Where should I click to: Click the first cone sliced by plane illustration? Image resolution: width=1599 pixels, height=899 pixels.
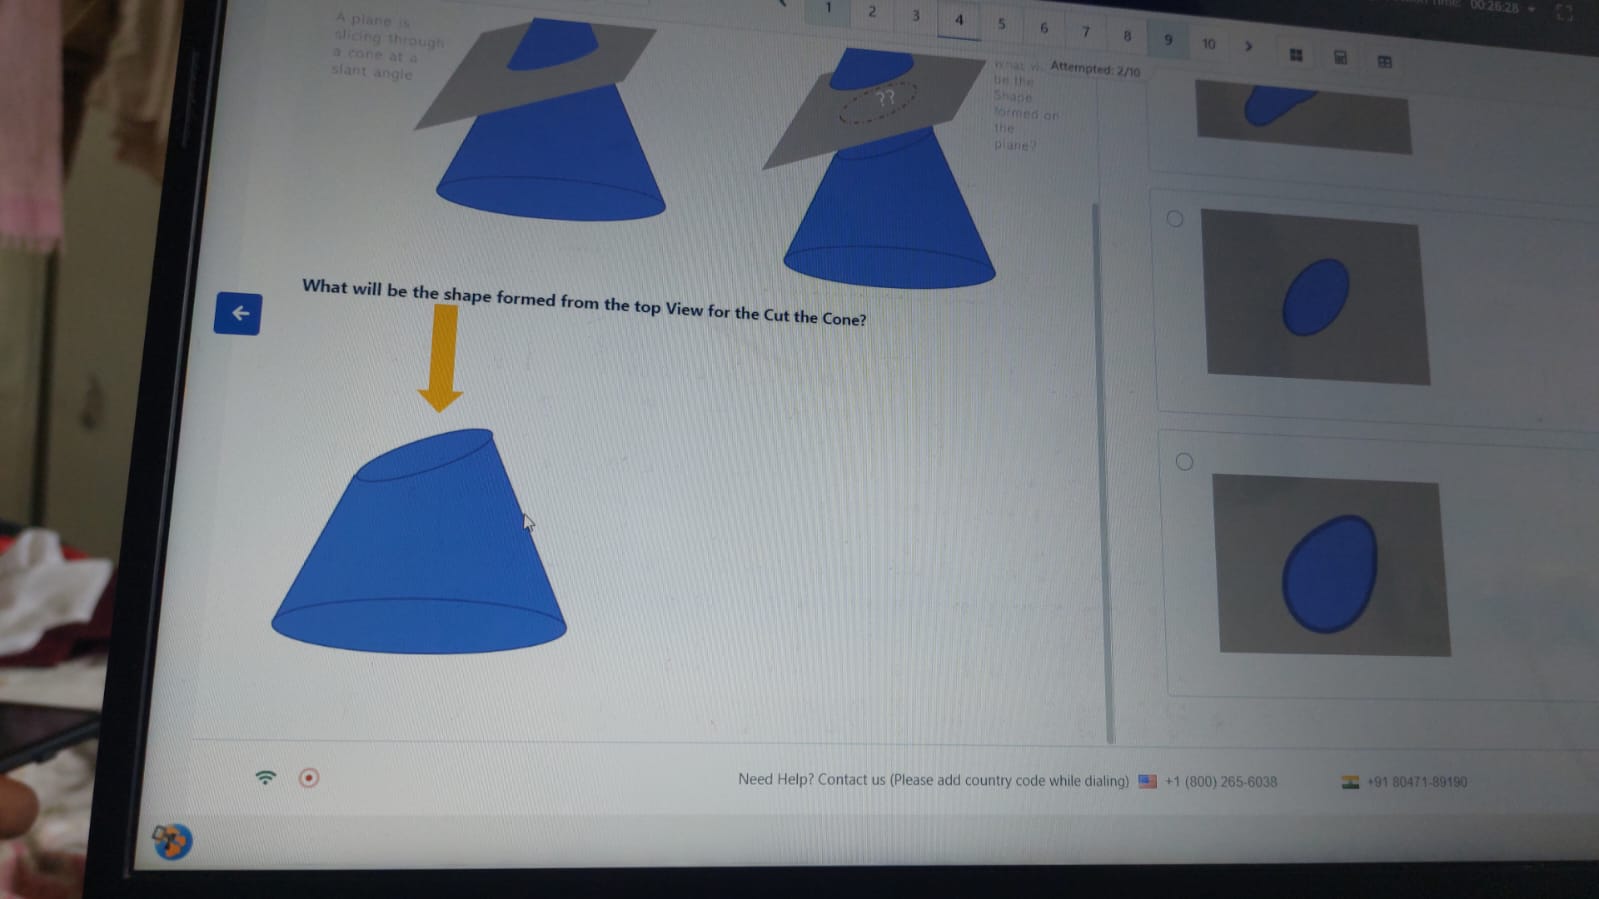[540, 118]
